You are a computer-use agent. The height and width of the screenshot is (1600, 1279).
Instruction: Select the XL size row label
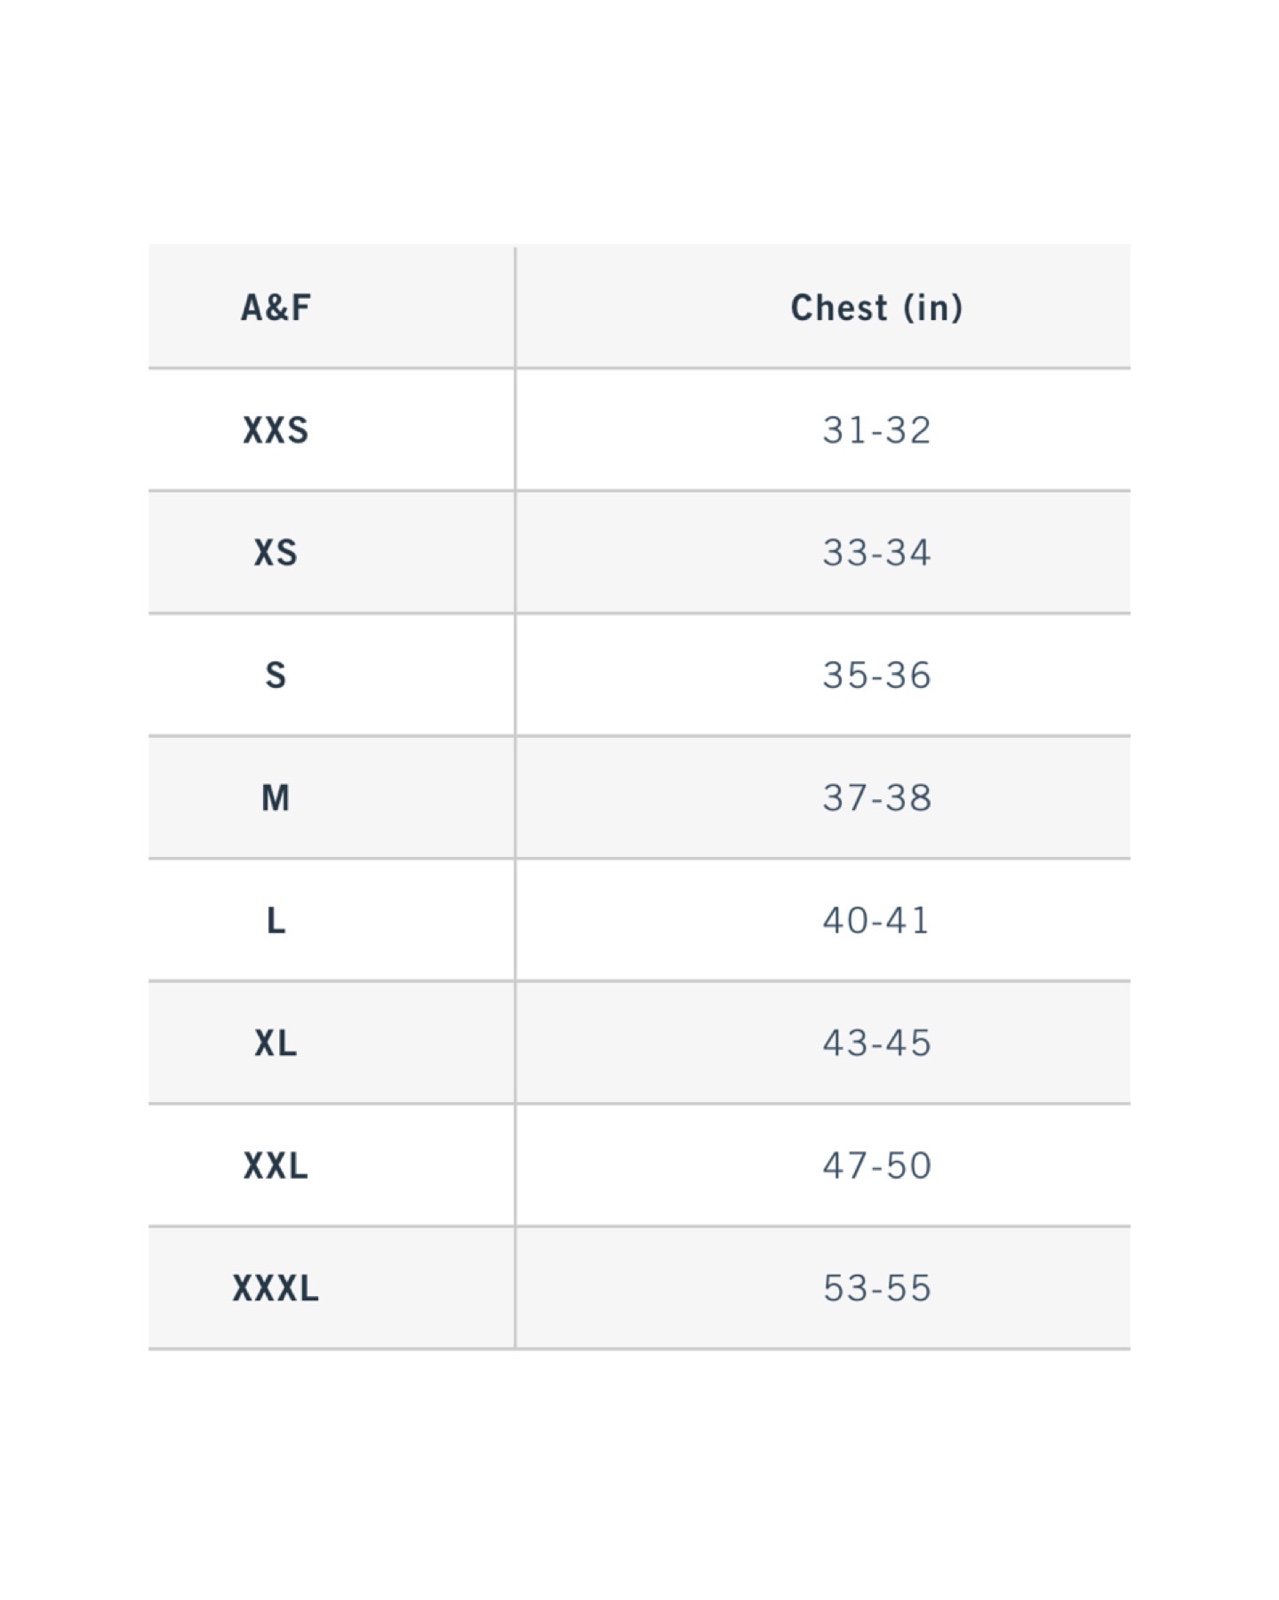click(x=276, y=1043)
